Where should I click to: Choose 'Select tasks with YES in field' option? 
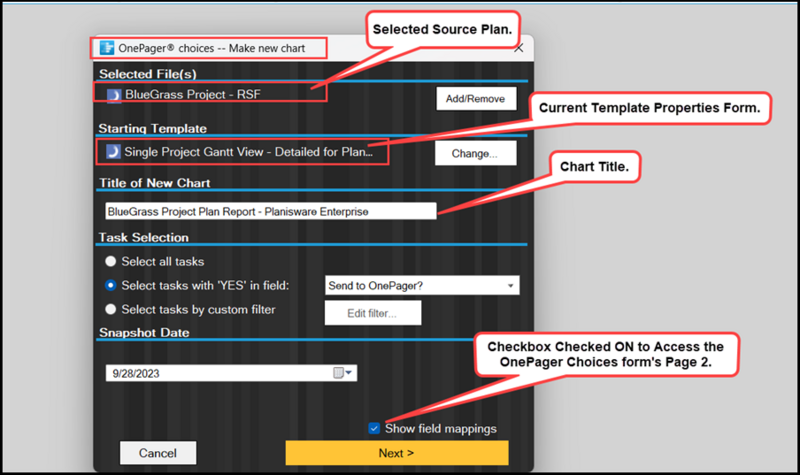click(x=110, y=286)
